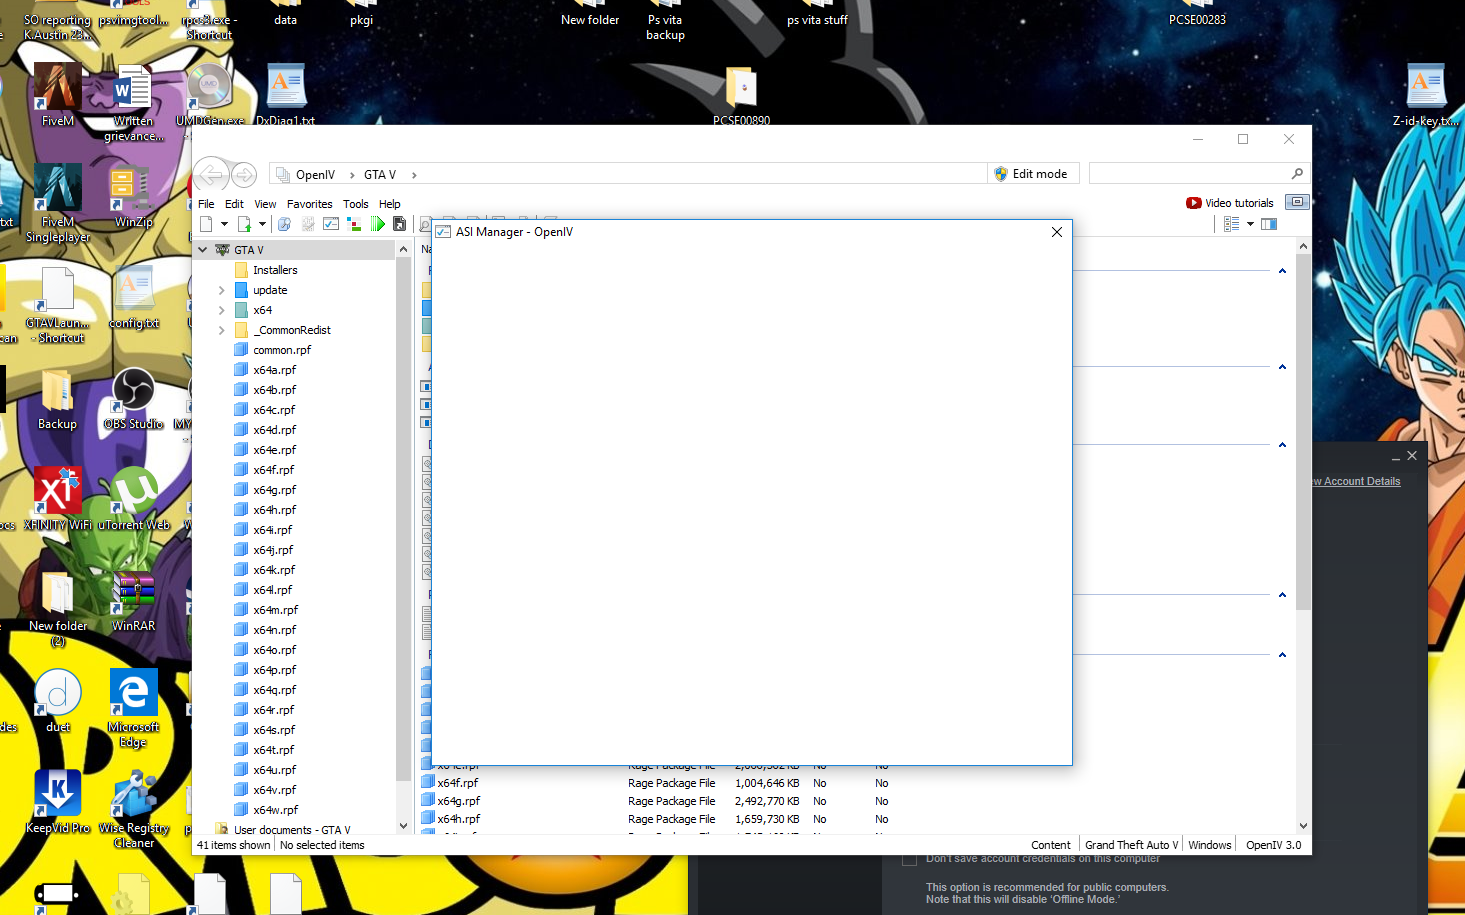Image resolution: width=1465 pixels, height=915 pixels.
Task: Open the Favorites menu
Action: pos(309,204)
